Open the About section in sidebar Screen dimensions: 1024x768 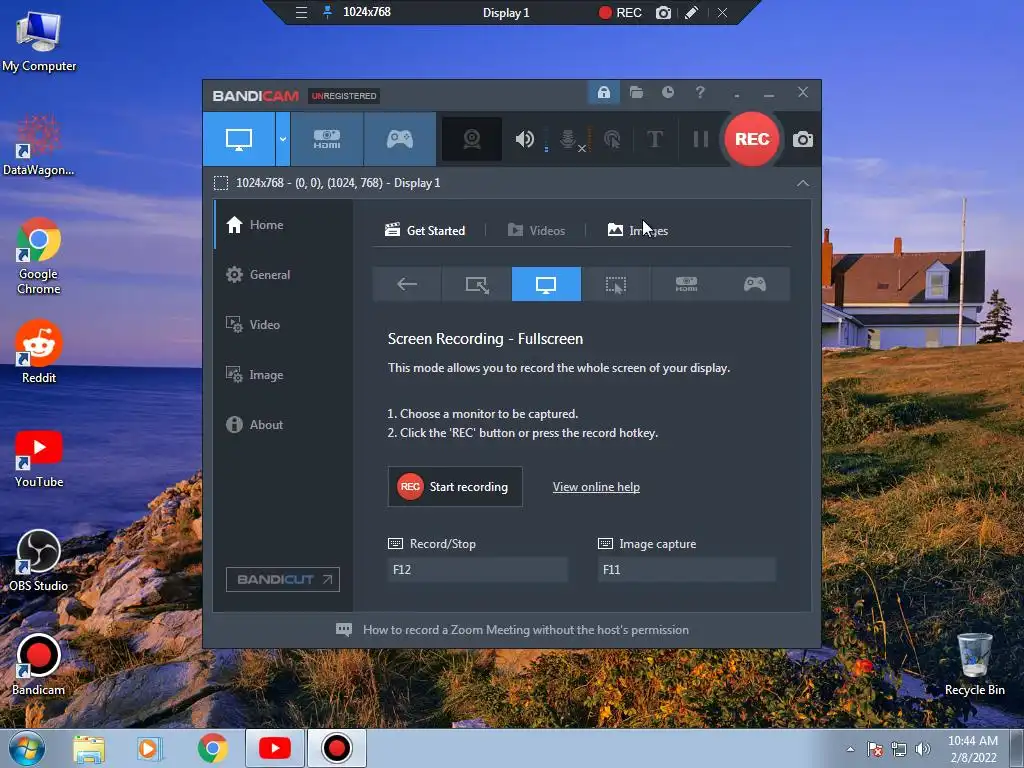pos(283,424)
